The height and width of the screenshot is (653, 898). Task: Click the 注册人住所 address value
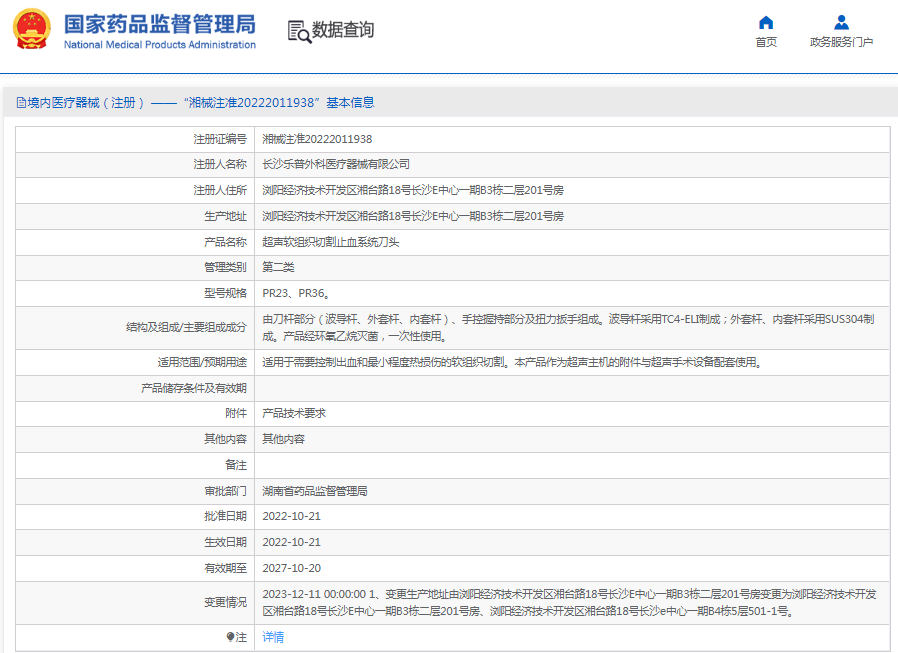[x=413, y=190]
